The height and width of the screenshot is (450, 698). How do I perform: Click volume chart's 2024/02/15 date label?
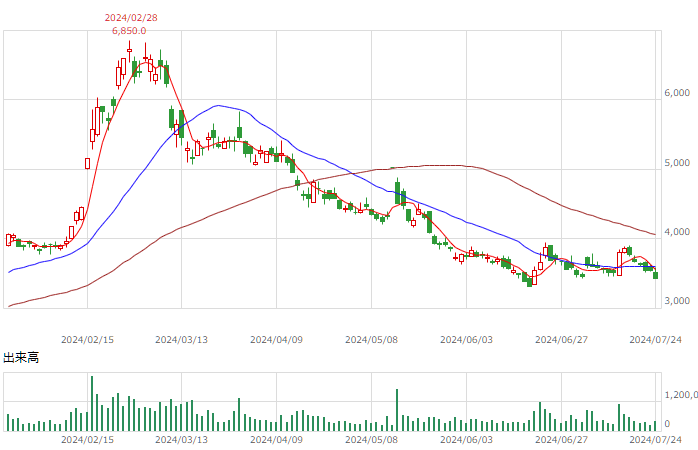pyautogui.click(x=87, y=440)
